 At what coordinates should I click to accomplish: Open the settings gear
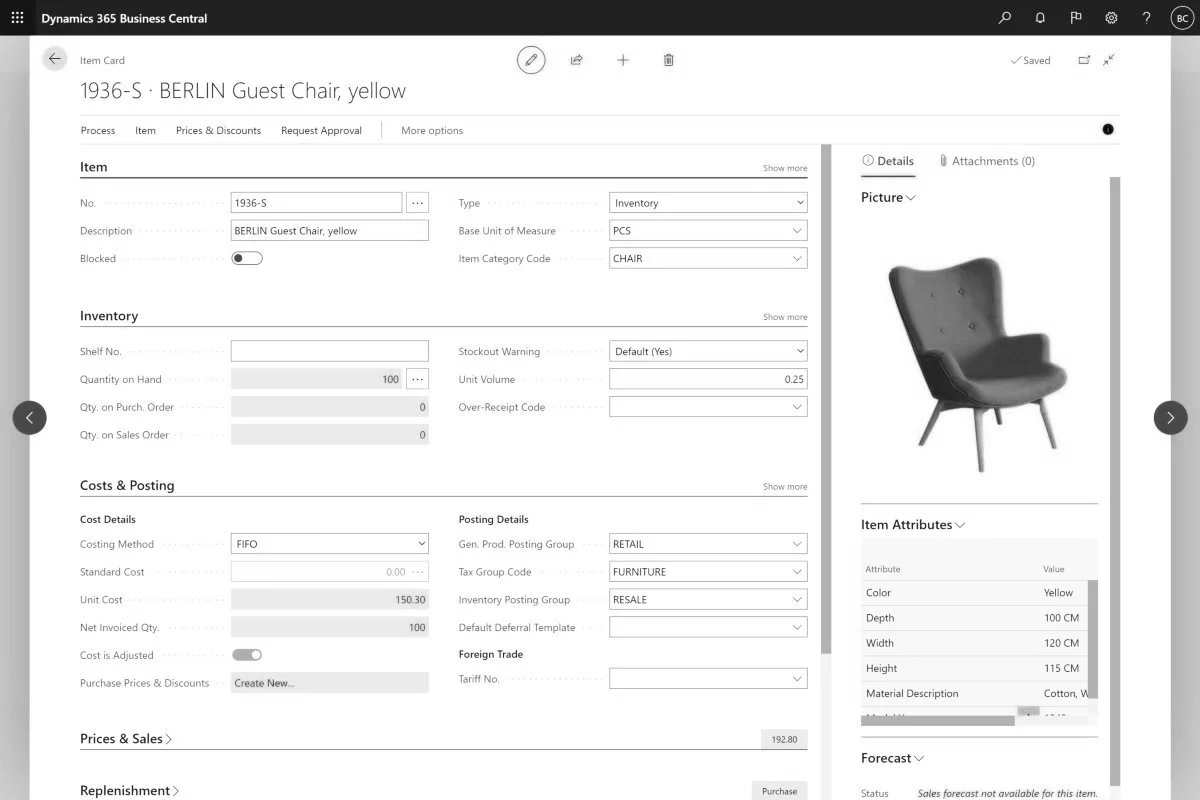(1111, 18)
